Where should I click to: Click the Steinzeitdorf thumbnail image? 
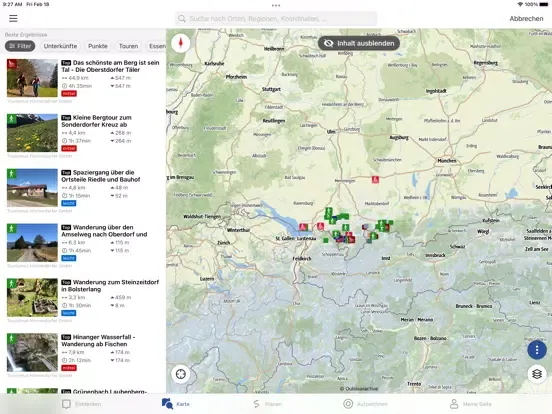[32, 298]
